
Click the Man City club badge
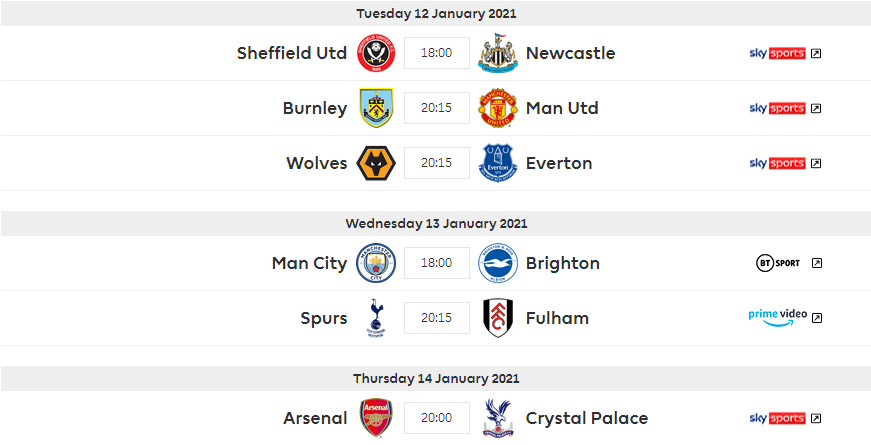pos(376,263)
